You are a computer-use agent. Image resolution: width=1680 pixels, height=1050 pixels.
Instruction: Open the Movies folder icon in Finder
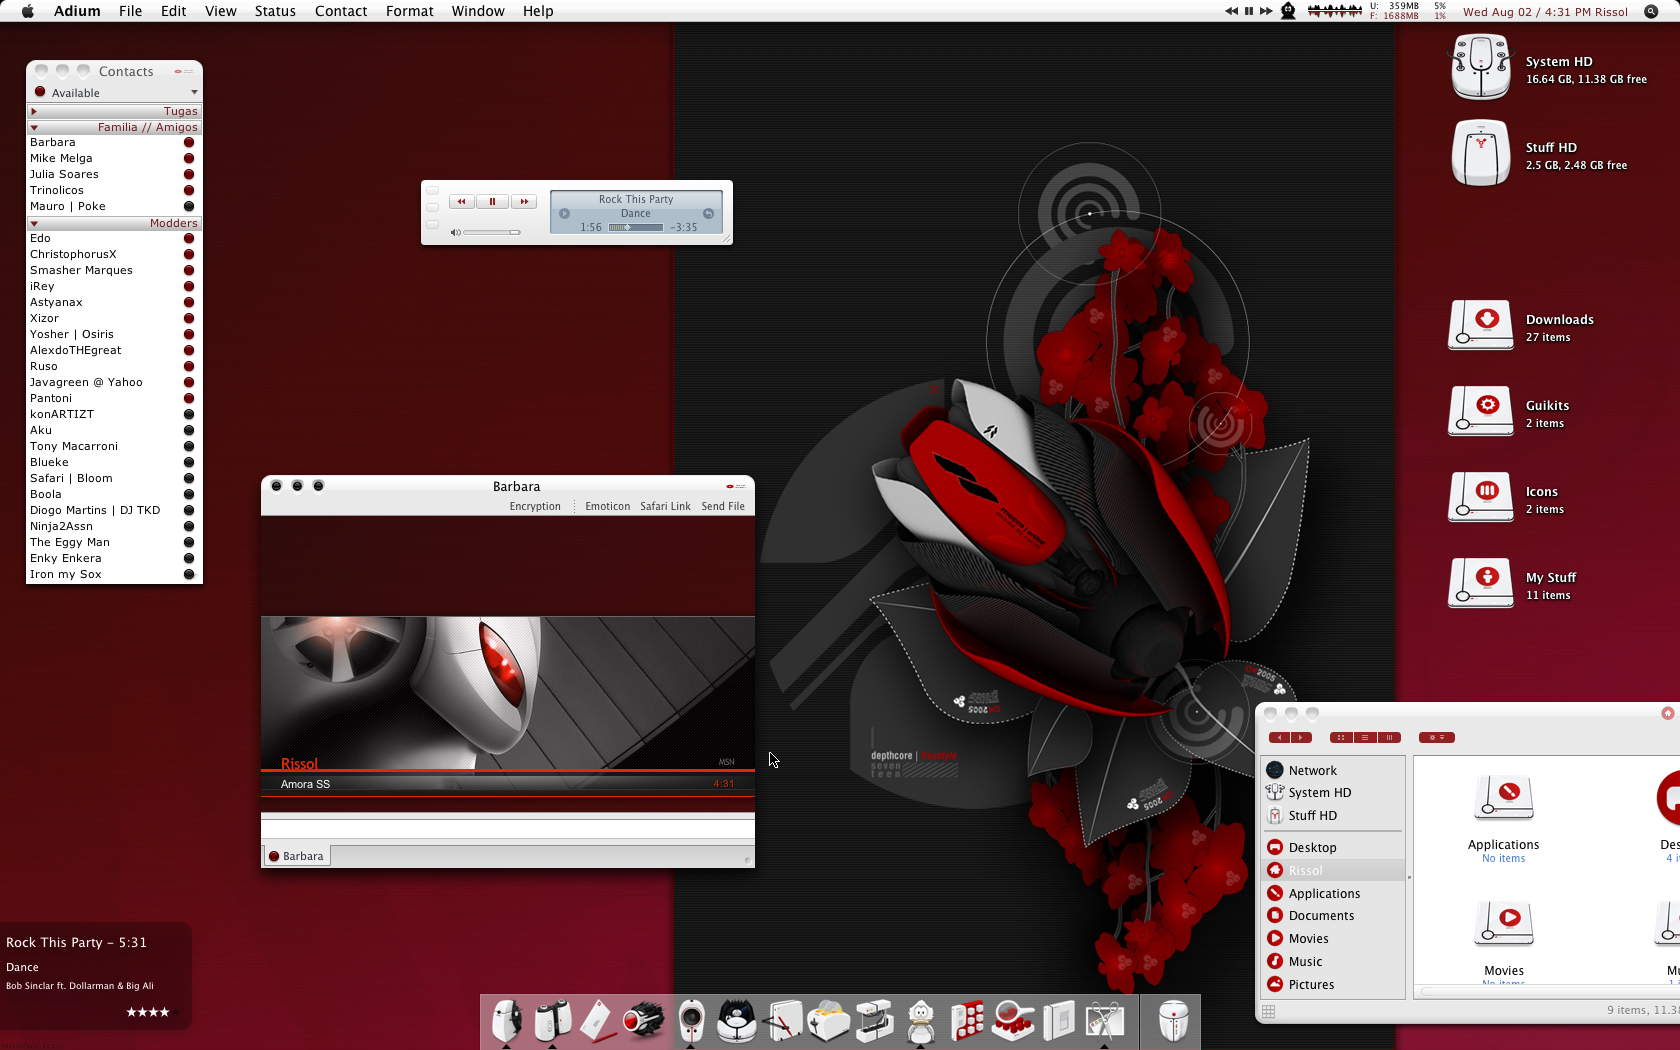(x=1504, y=925)
